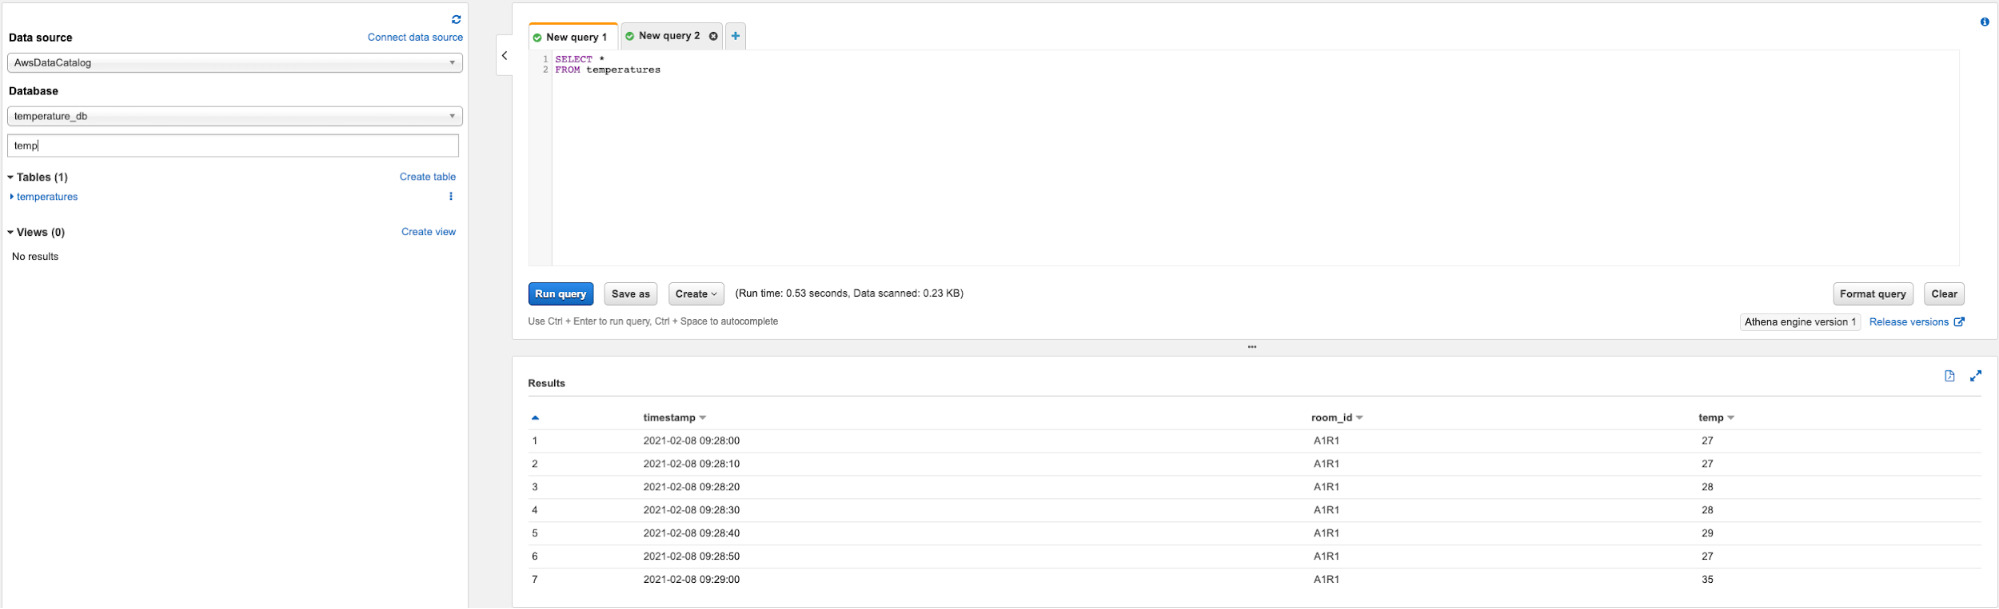Open the Data source dropdown AwsDataCatalog
Viewport: 1999px width, 609px height.
tap(234, 63)
